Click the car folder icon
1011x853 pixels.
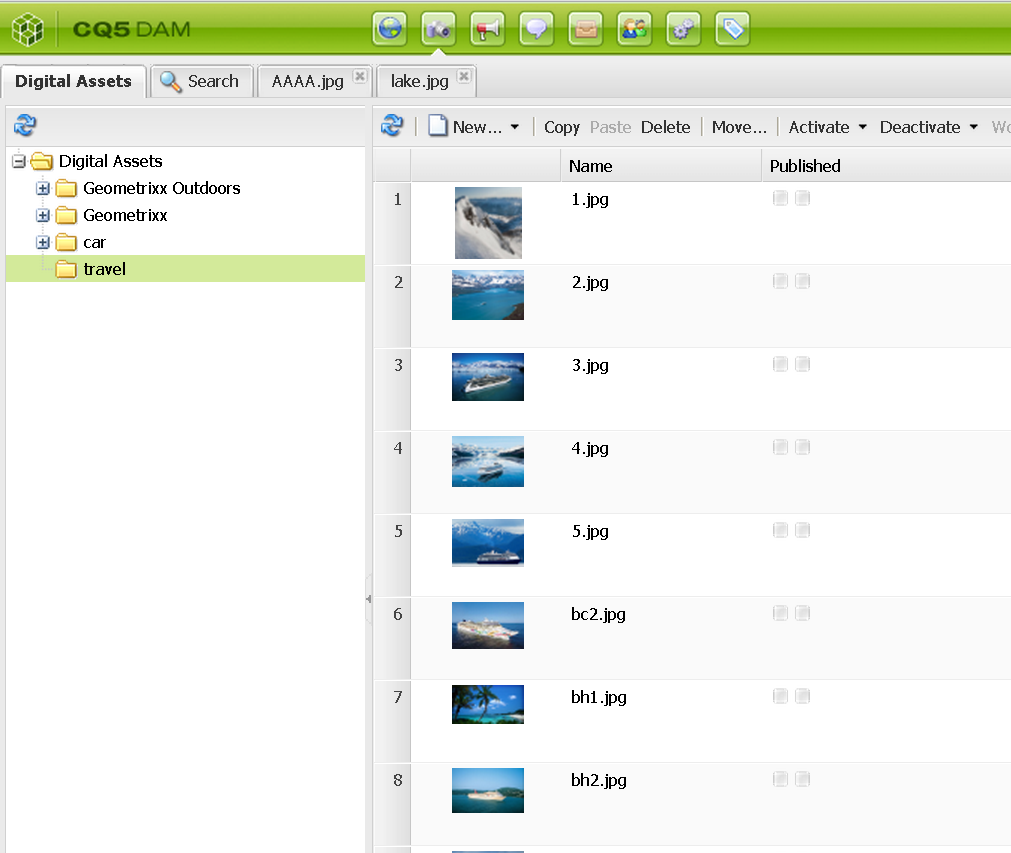point(66,242)
